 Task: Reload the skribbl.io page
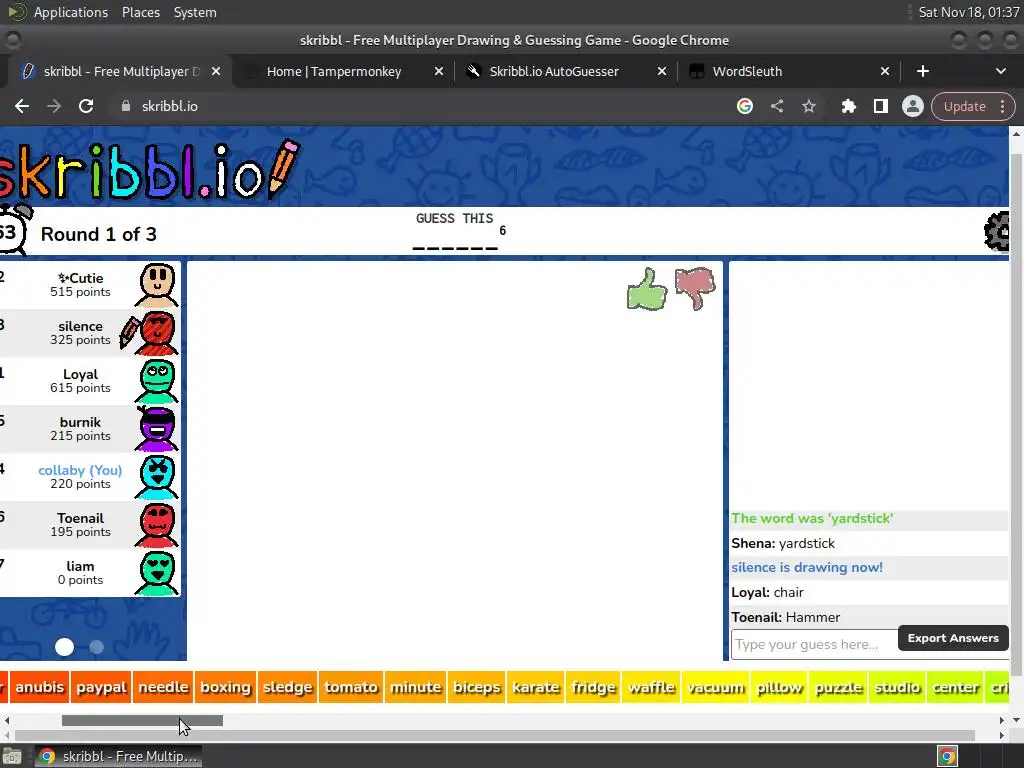click(86, 106)
